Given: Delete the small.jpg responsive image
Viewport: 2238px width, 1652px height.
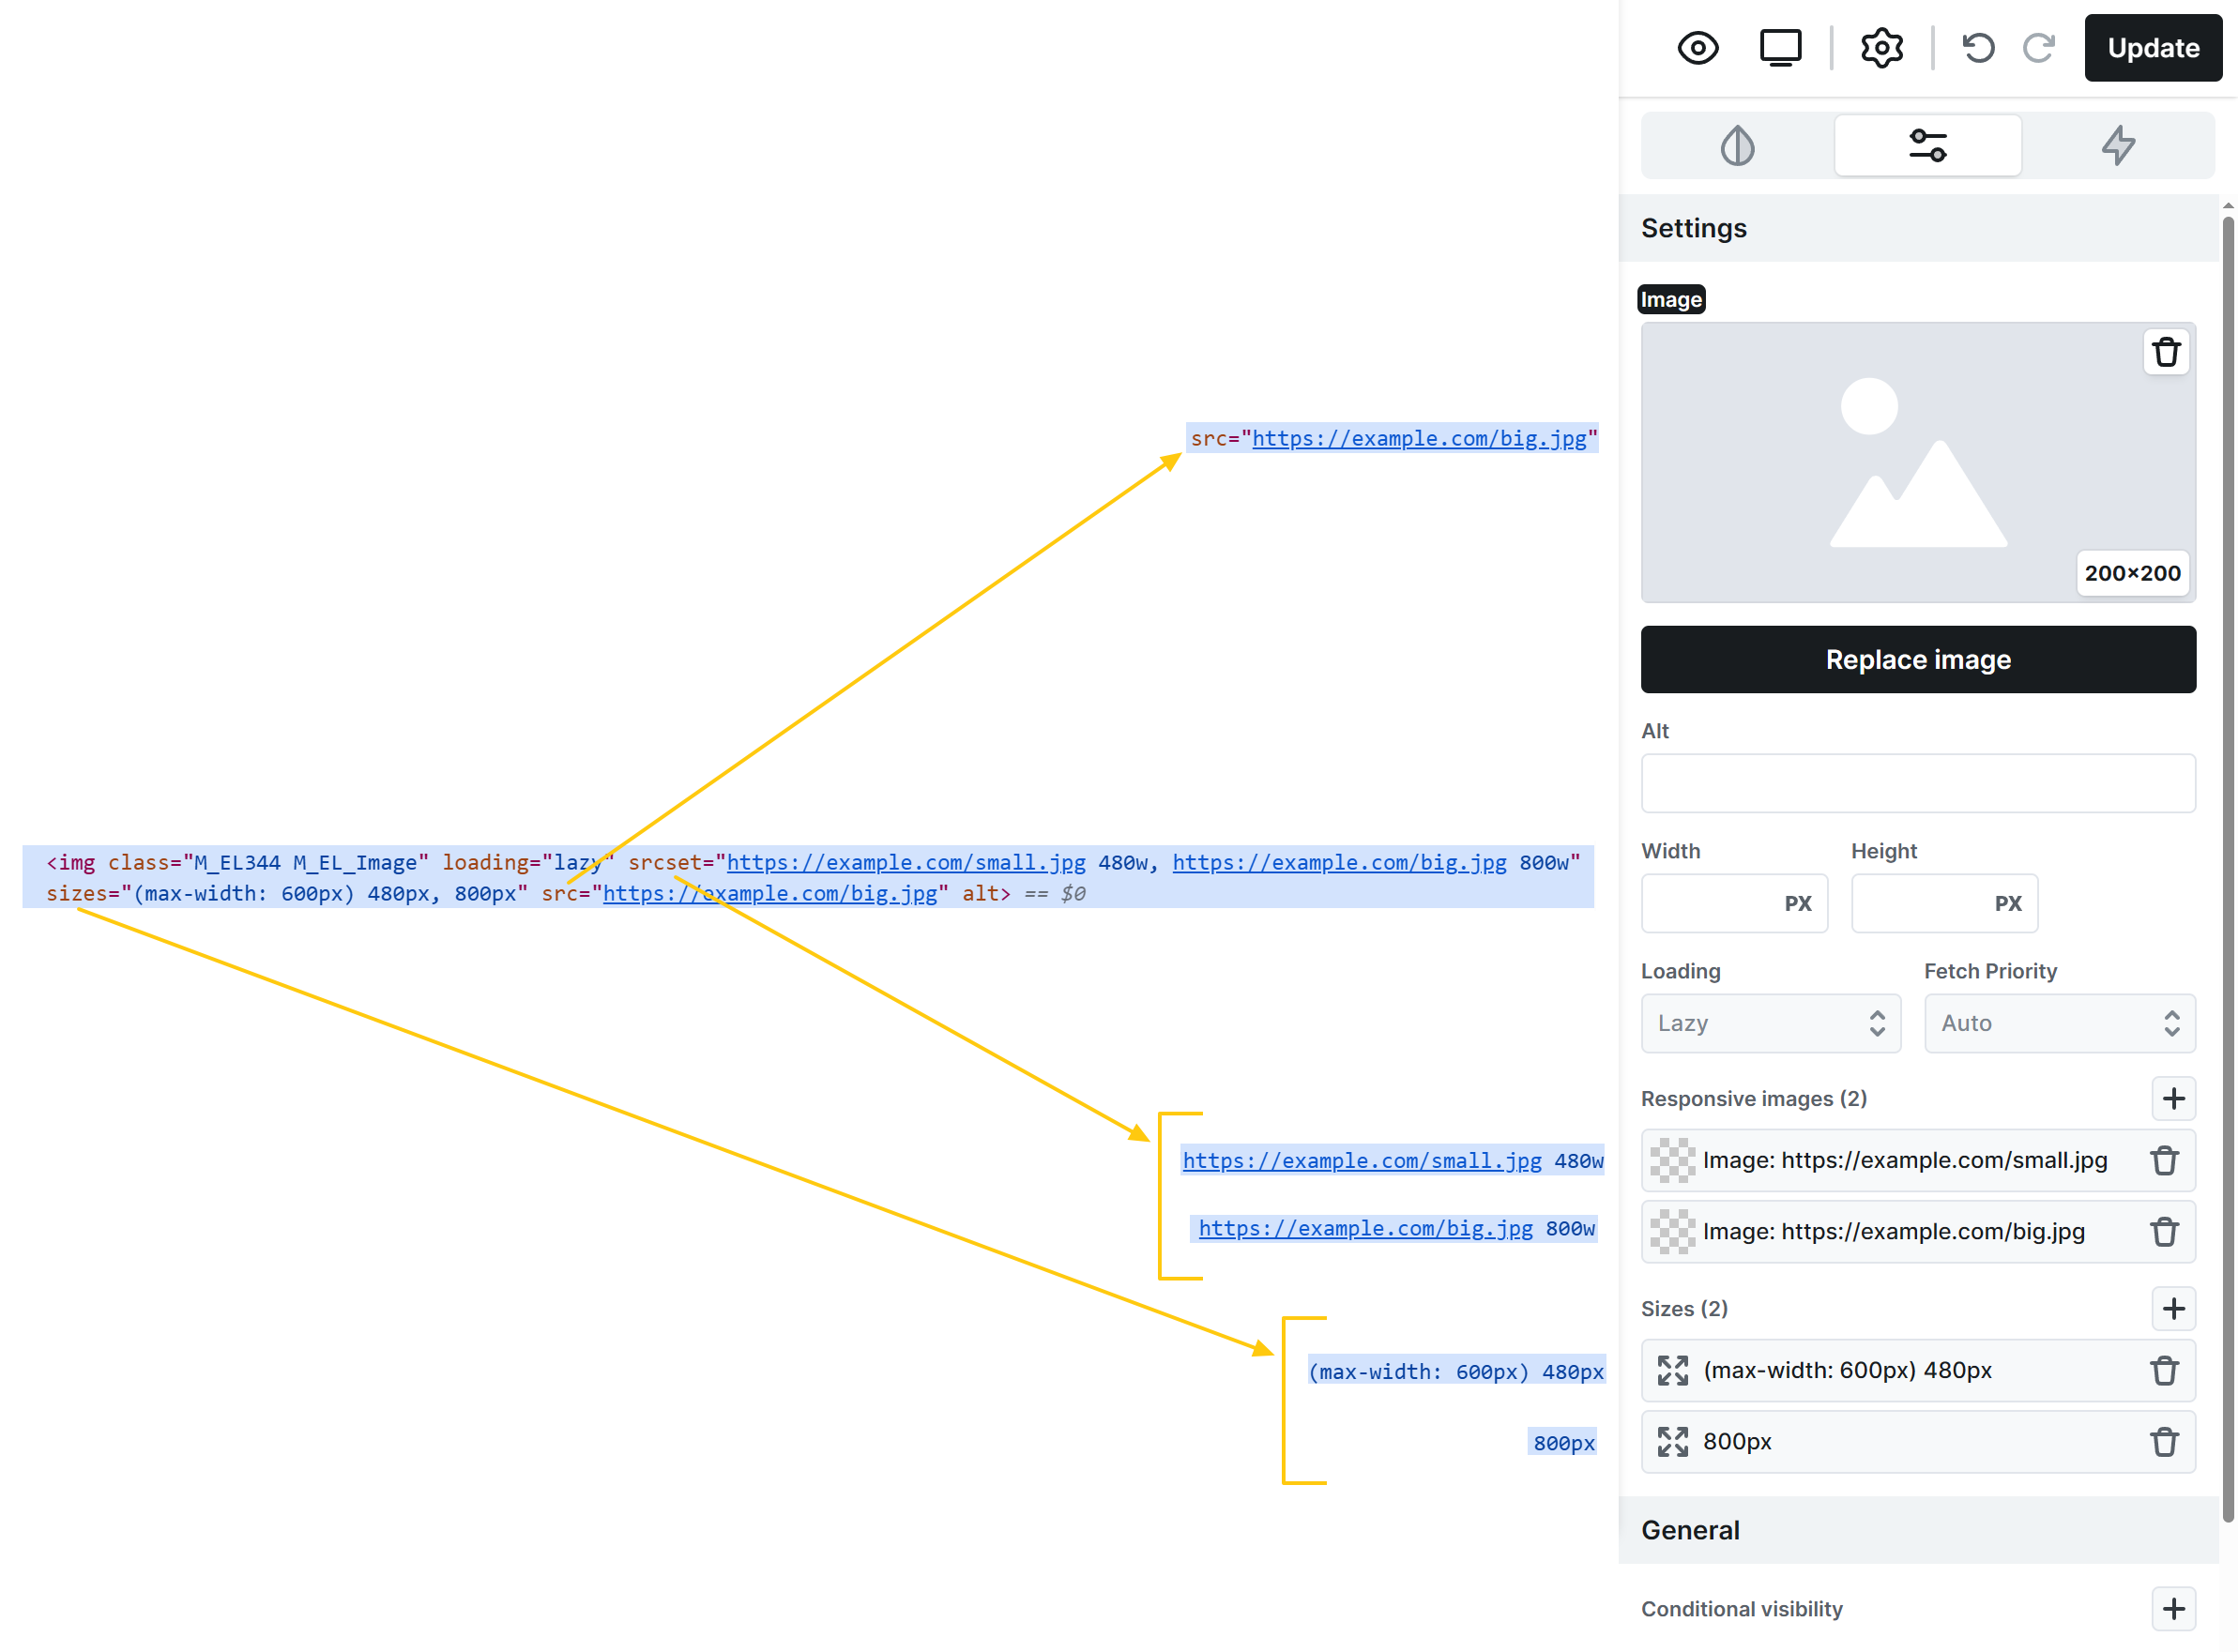Looking at the screenshot, I should tap(2164, 1160).
